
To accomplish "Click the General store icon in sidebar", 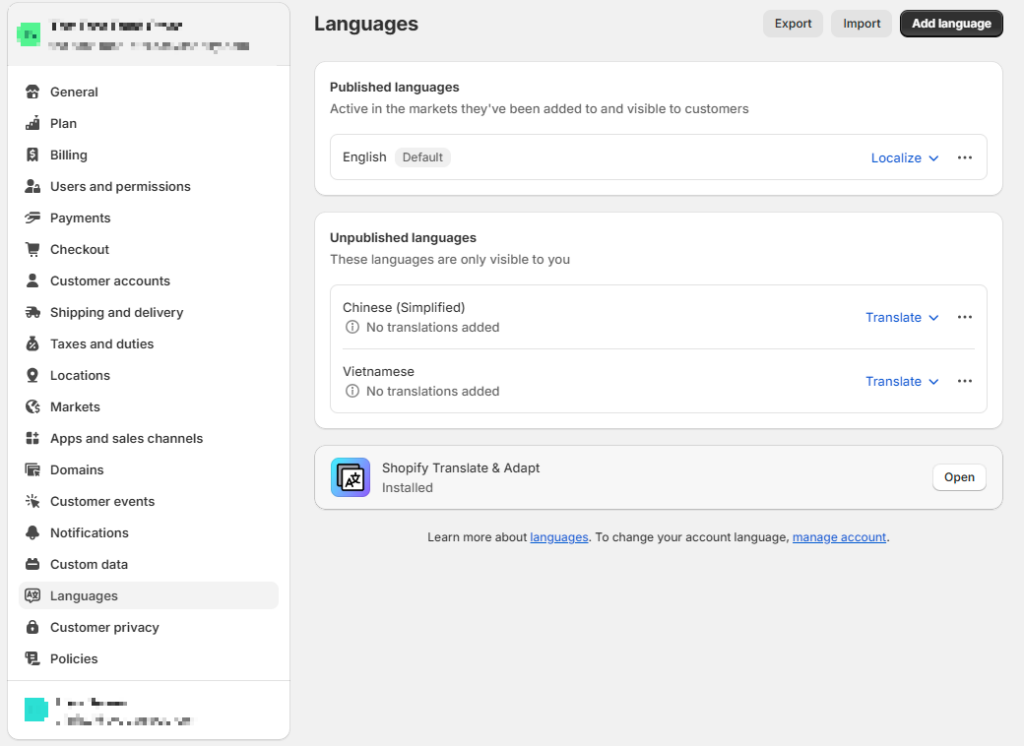I will [x=32, y=92].
